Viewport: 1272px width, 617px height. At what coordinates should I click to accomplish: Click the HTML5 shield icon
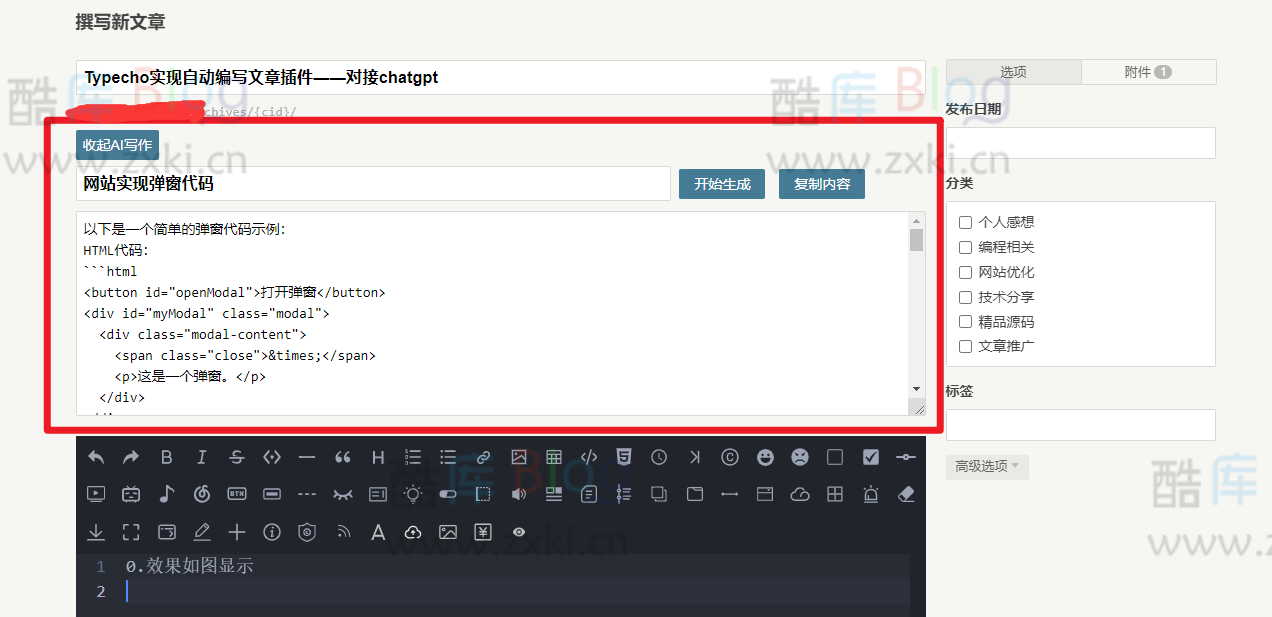(x=624, y=457)
